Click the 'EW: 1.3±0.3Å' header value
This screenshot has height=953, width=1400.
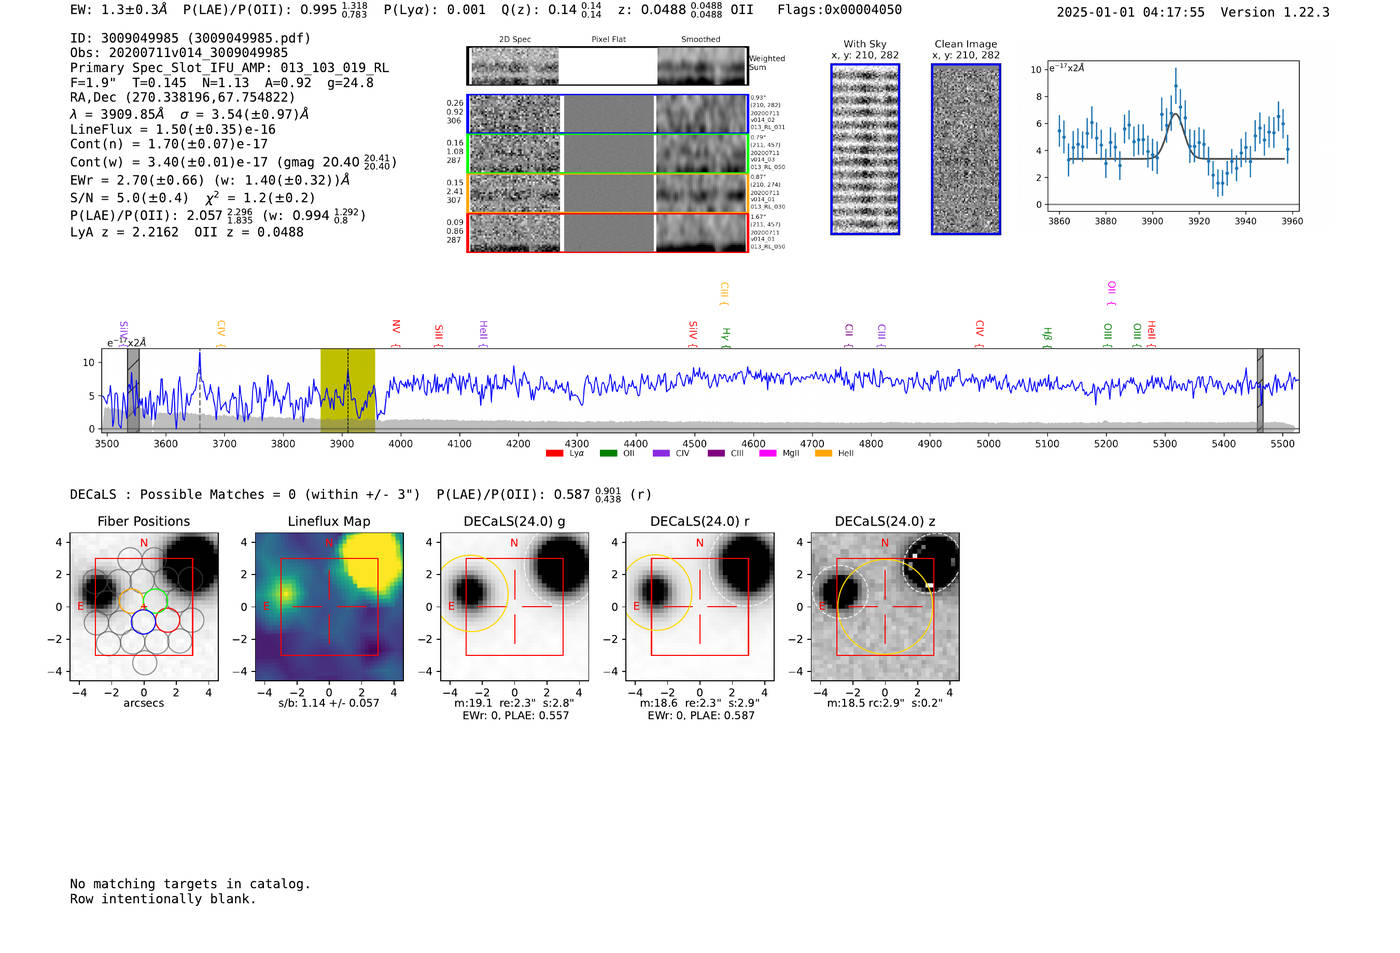pos(119,10)
